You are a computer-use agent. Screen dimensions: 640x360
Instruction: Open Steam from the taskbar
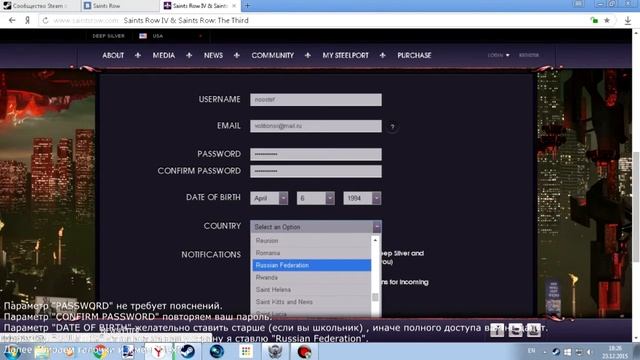tap(187, 351)
